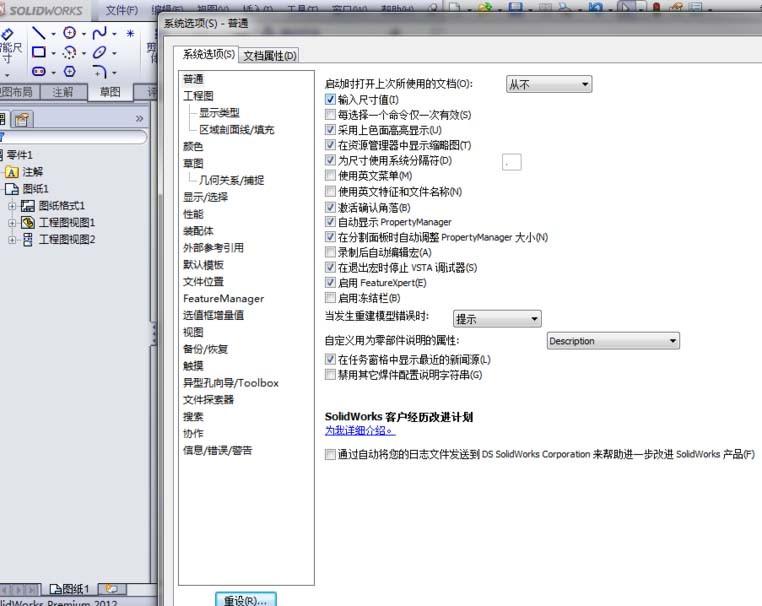Toggle 采用上色面高亮显示 checkbox
This screenshot has width=762, height=606.
(x=330, y=130)
